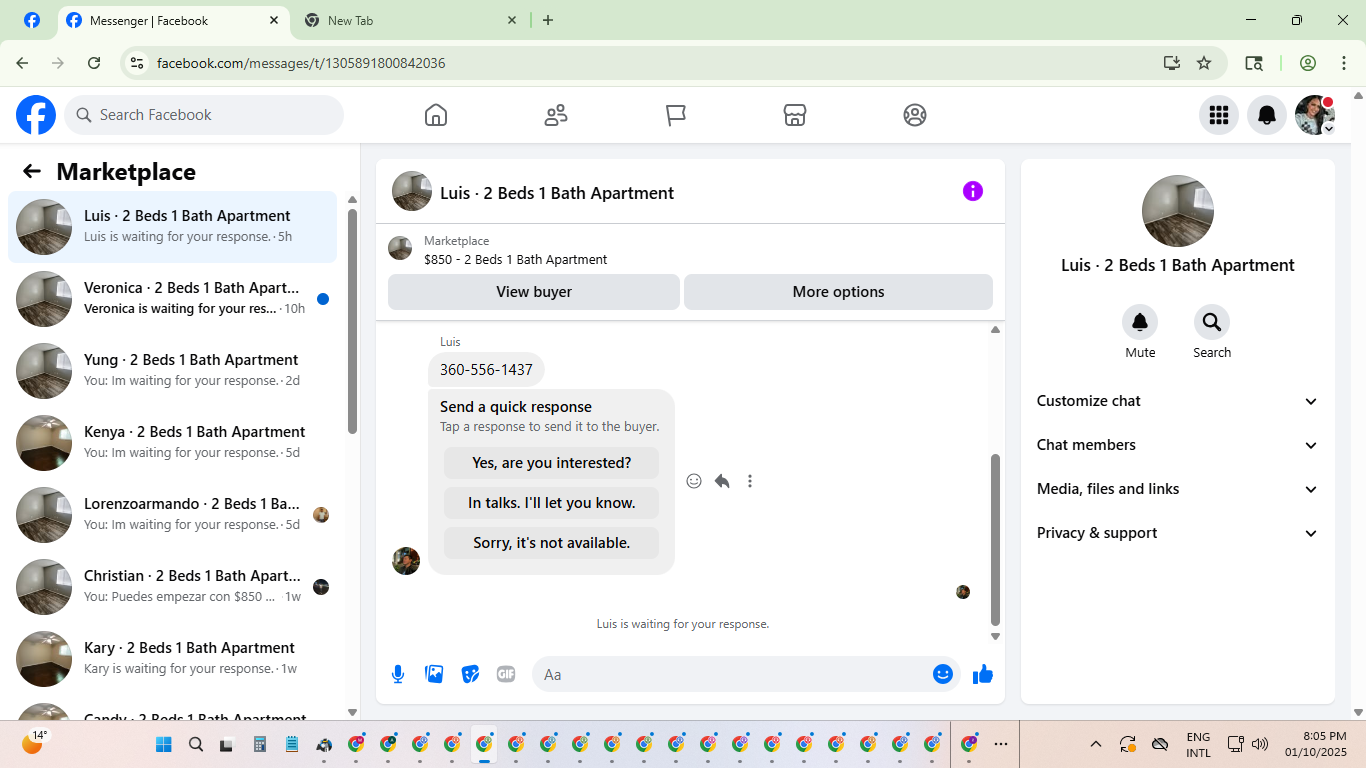The height and width of the screenshot is (768, 1366).
Task: Click the browser address bar URL
Action: click(x=301, y=63)
